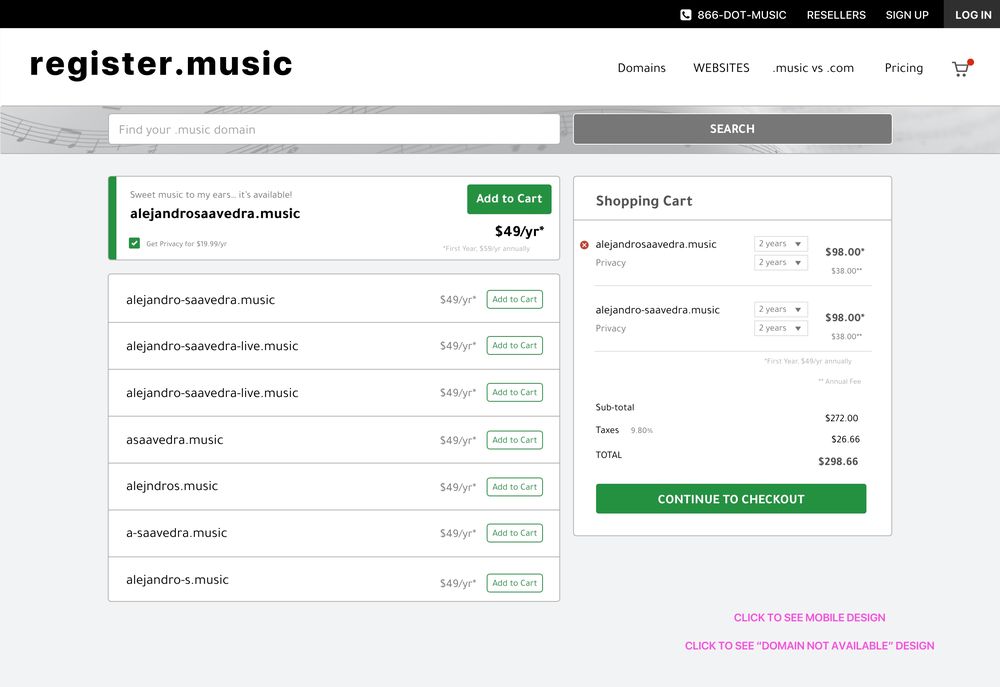Click a-saavedra.music domain name in list
1000x687 pixels.
[x=177, y=533]
